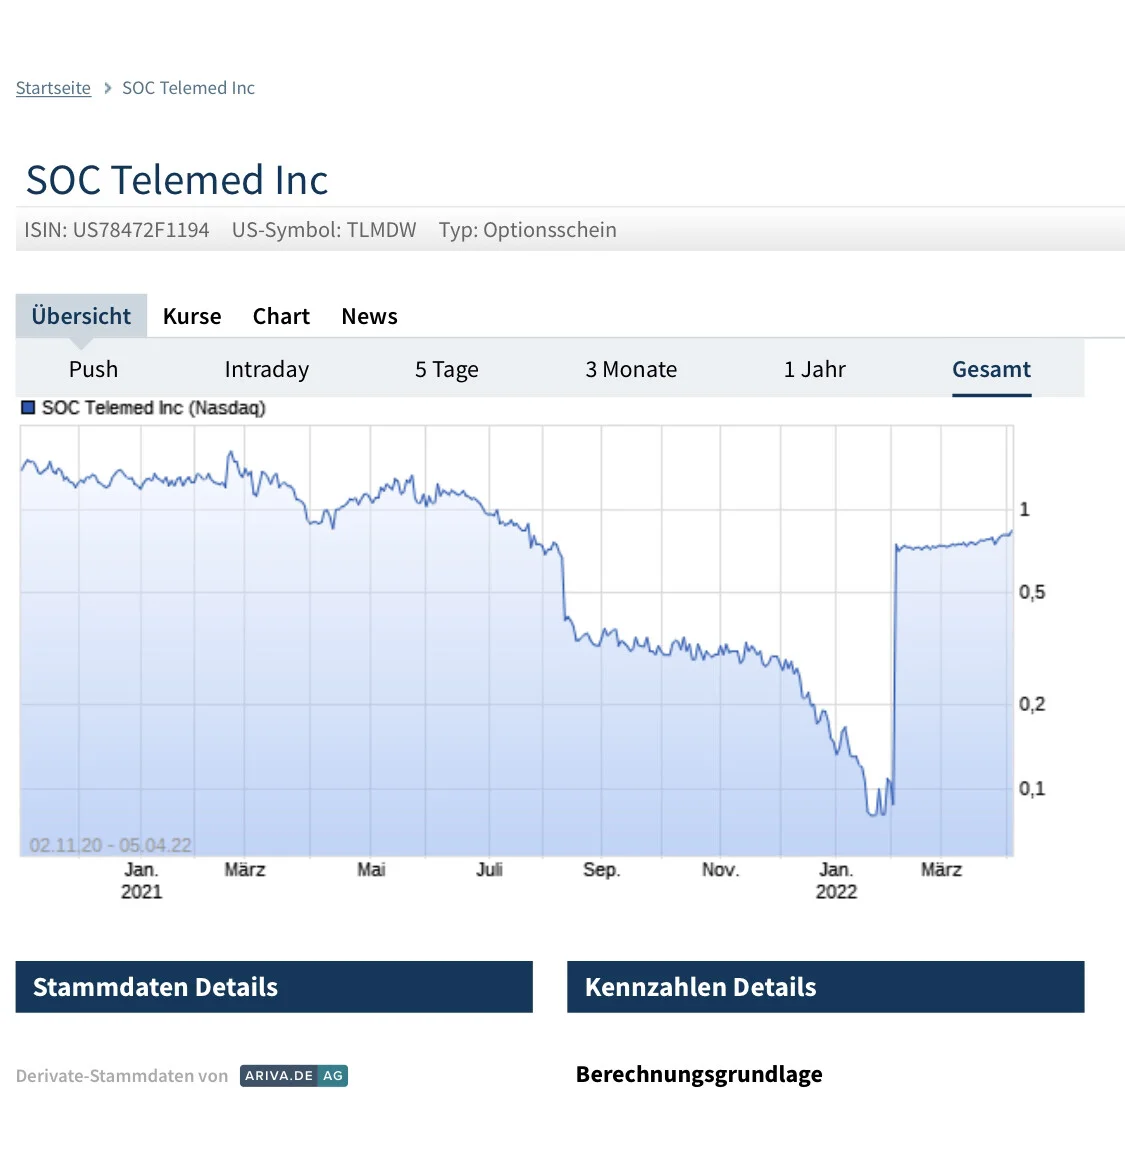Image resolution: width=1125 pixels, height=1160 pixels.
Task: Click the Sep. x-axis label
Action: (601, 870)
